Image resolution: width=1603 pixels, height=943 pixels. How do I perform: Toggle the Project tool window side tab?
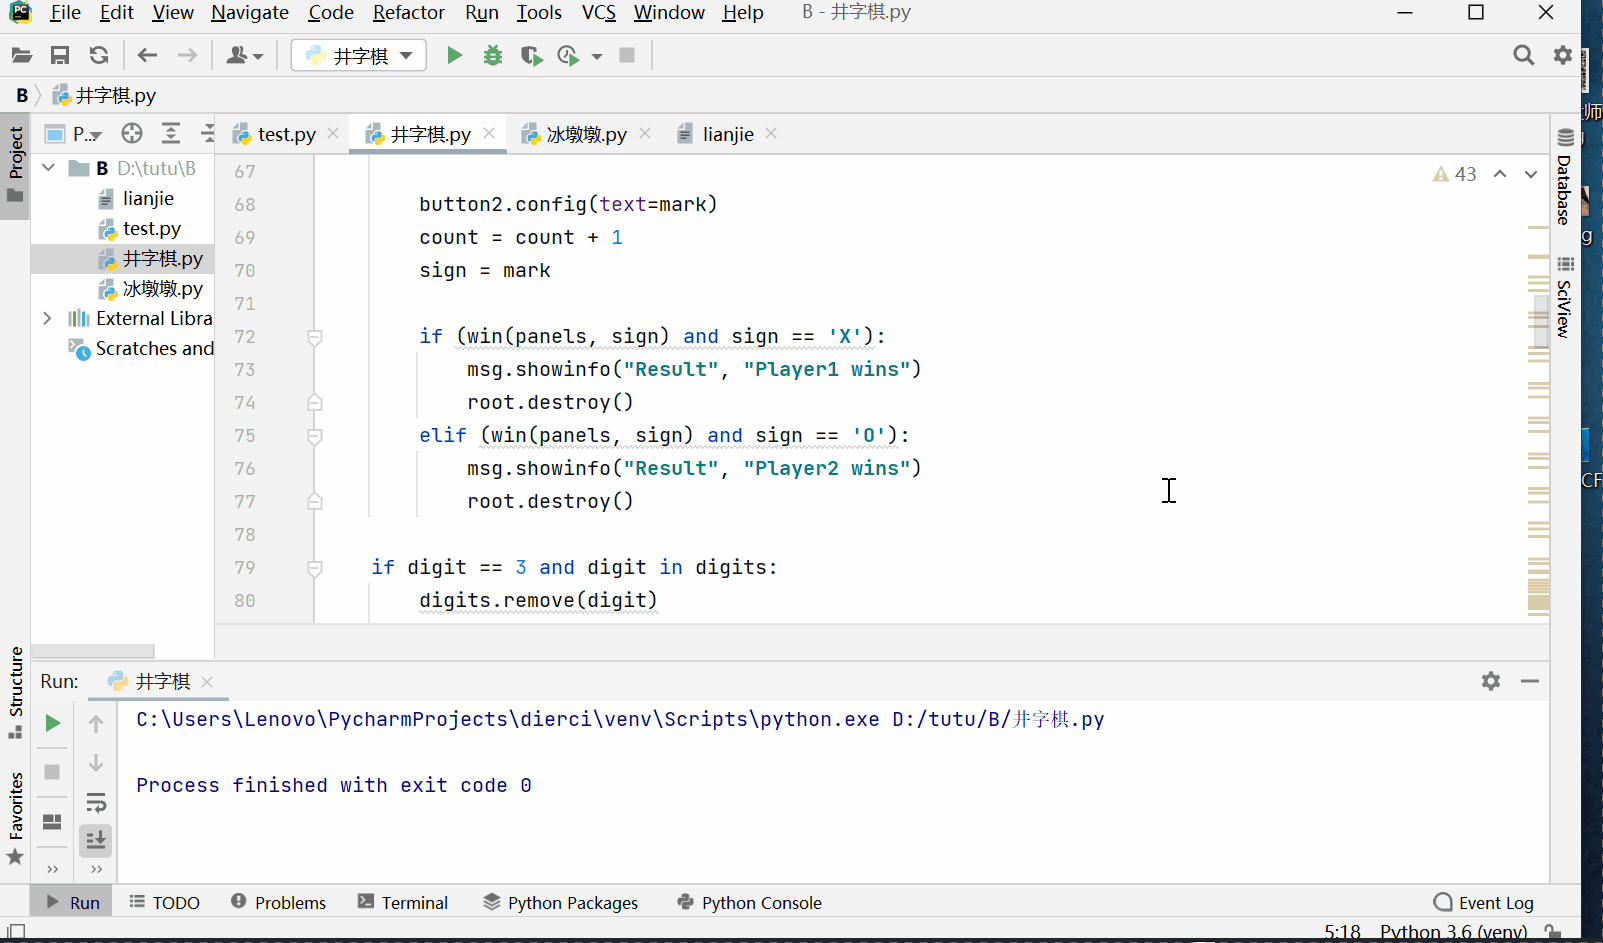[15, 165]
